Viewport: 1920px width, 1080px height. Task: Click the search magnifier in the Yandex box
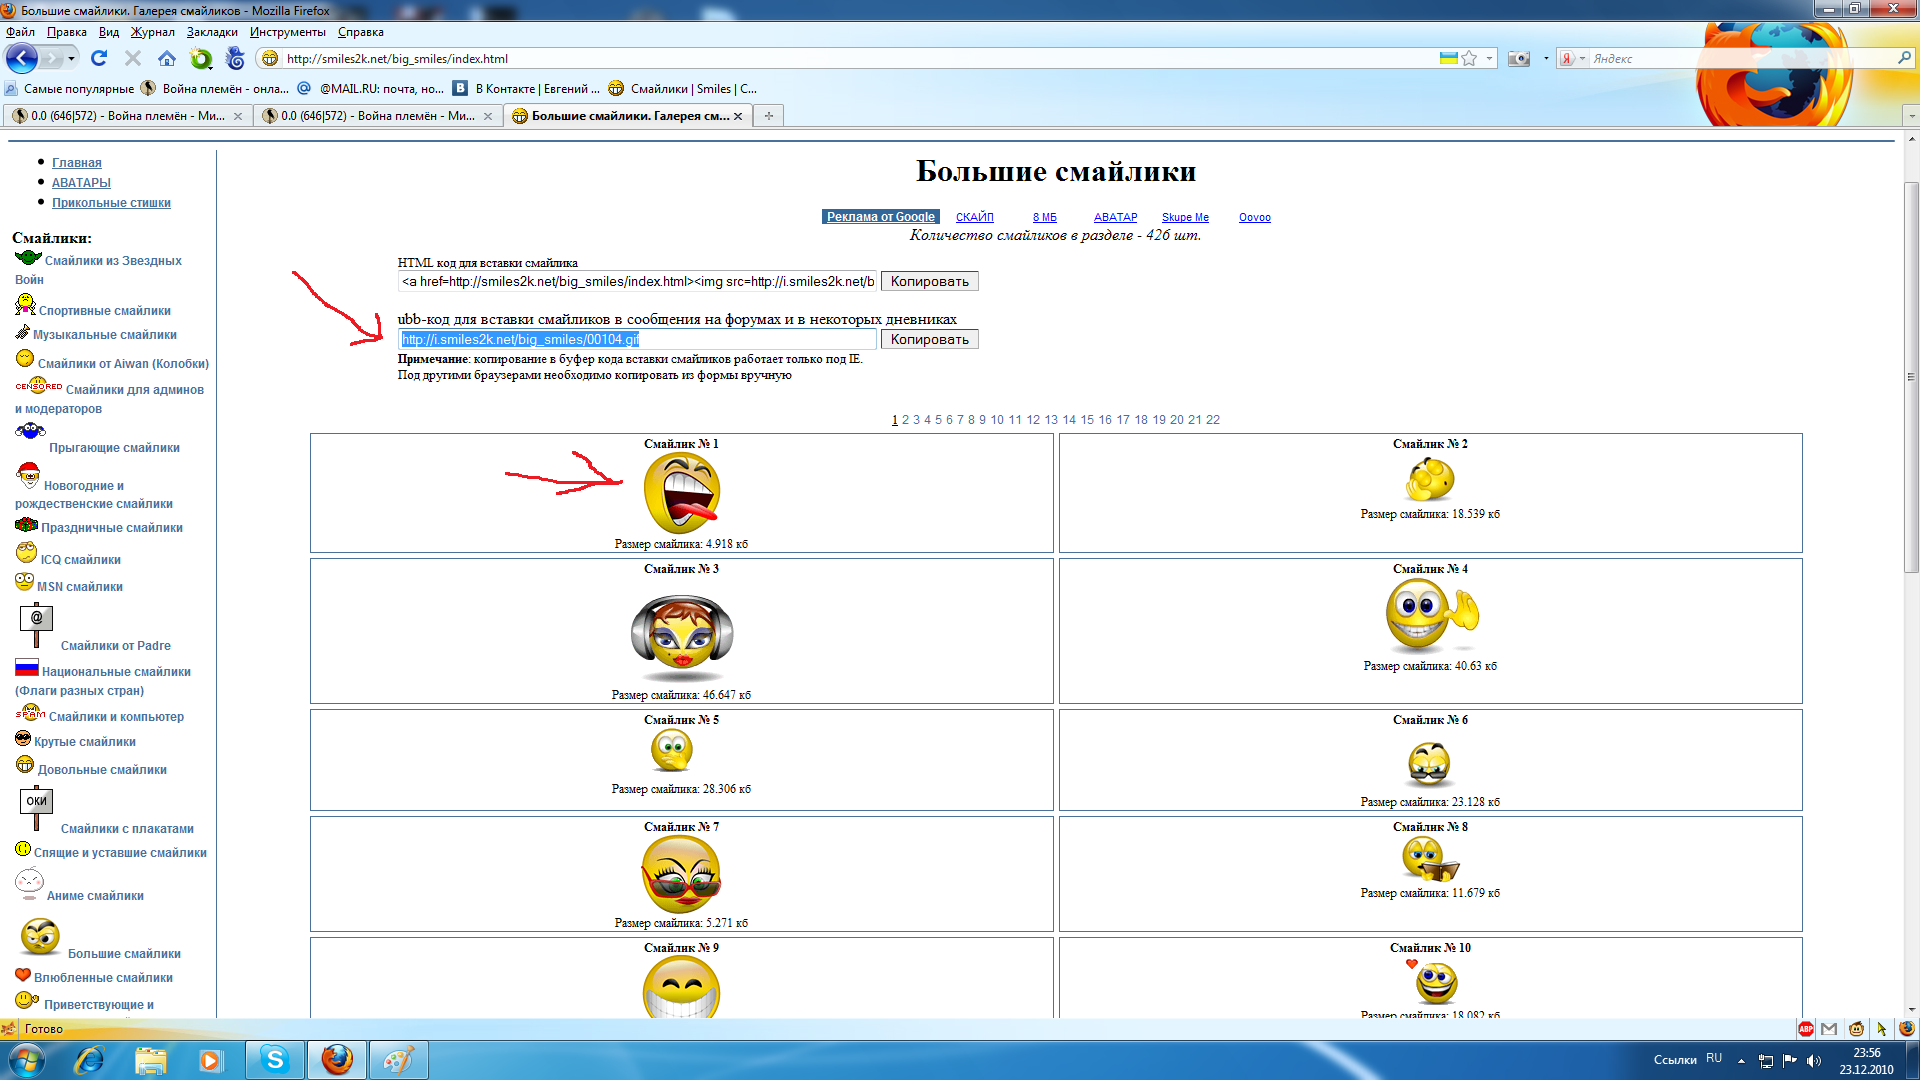(x=1904, y=58)
